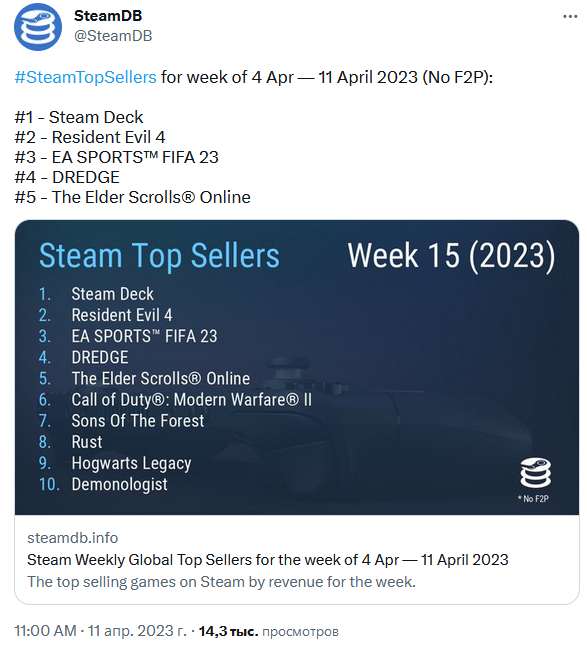Open the Steam Weekly Global Top Sellers headline
Viewport: 587px width, 655px height.
pos(267,560)
